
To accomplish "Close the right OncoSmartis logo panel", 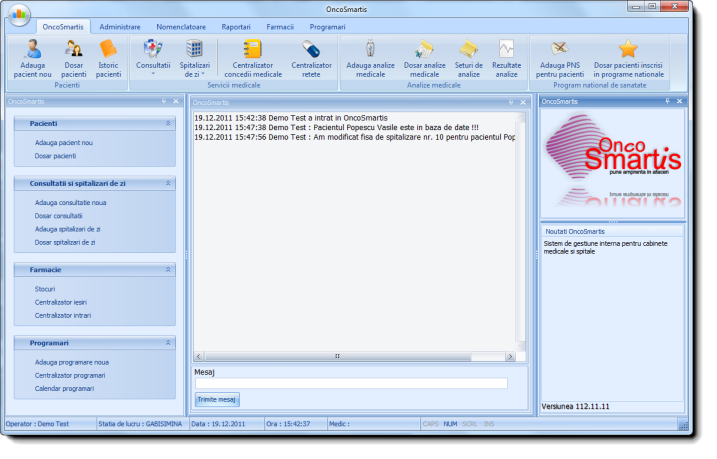I will coord(680,101).
